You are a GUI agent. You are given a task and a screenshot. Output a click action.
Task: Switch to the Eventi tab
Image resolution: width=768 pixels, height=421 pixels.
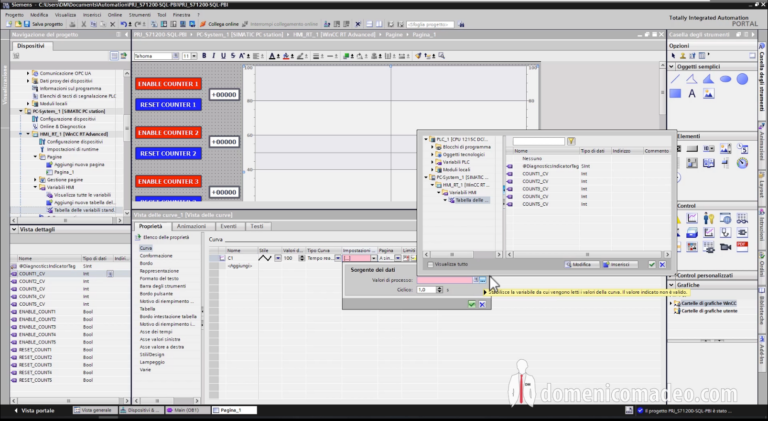click(228, 226)
